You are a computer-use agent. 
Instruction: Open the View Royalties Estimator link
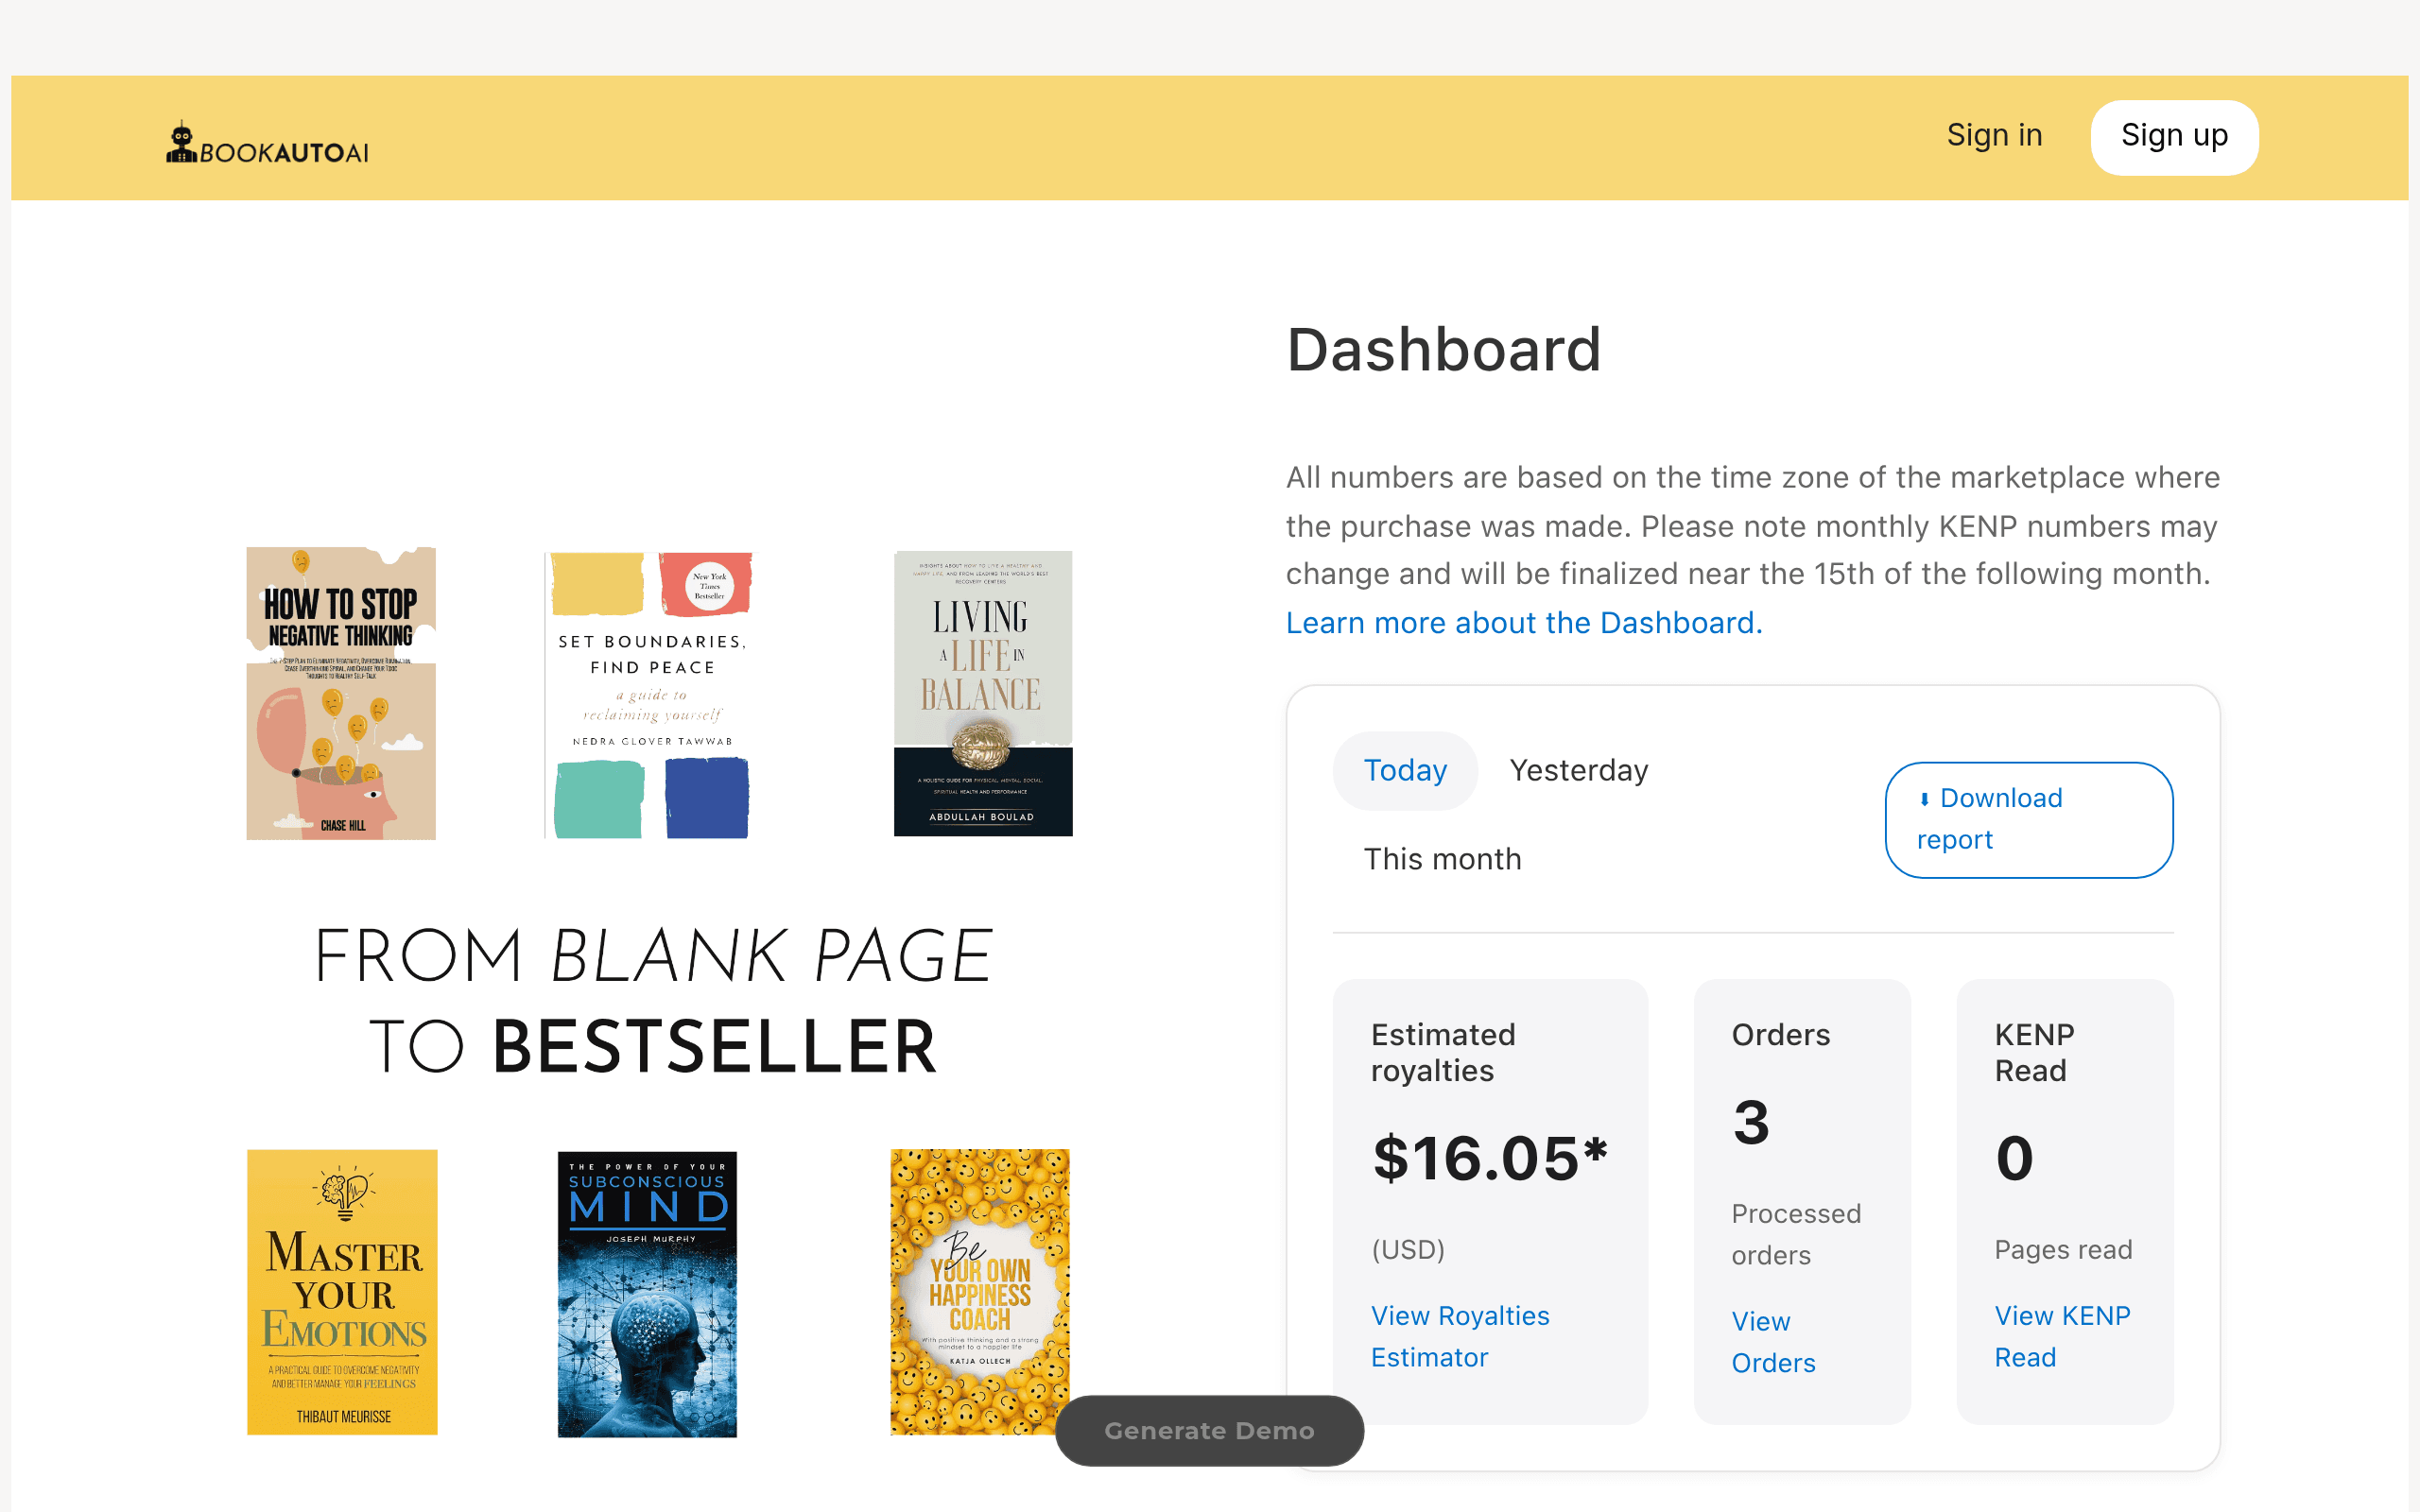pos(1460,1336)
